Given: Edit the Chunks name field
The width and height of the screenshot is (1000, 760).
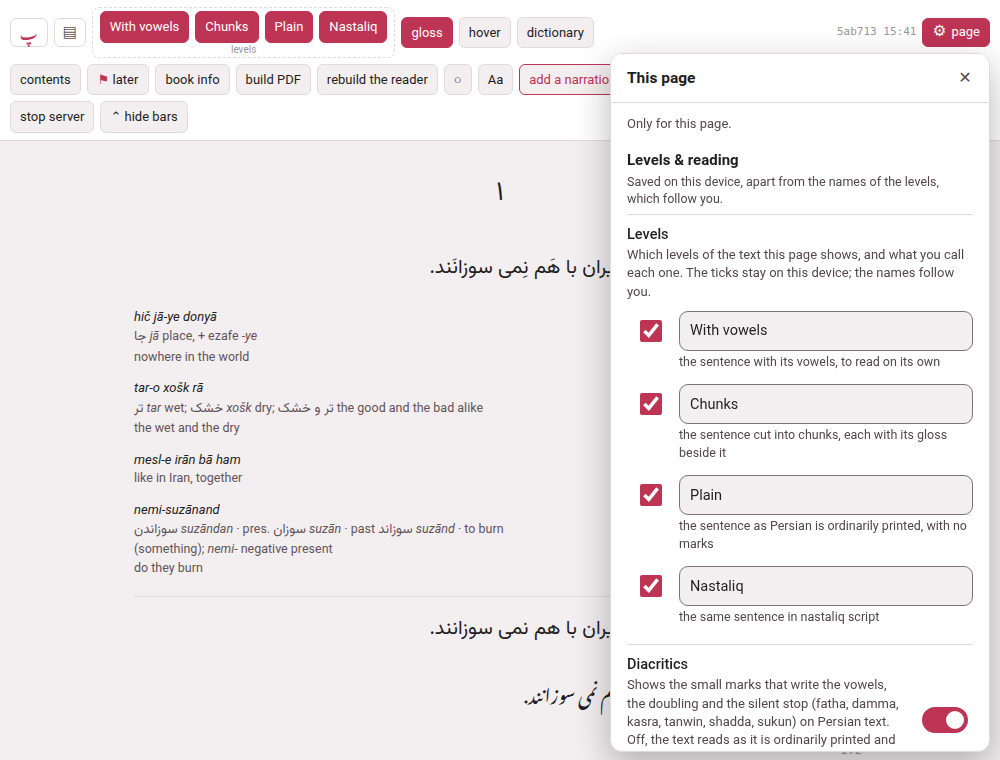Looking at the screenshot, I should pyautogui.click(x=825, y=404).
